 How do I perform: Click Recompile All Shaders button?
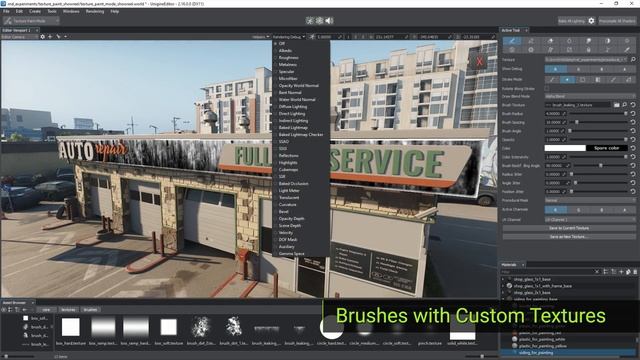[617, 21]
